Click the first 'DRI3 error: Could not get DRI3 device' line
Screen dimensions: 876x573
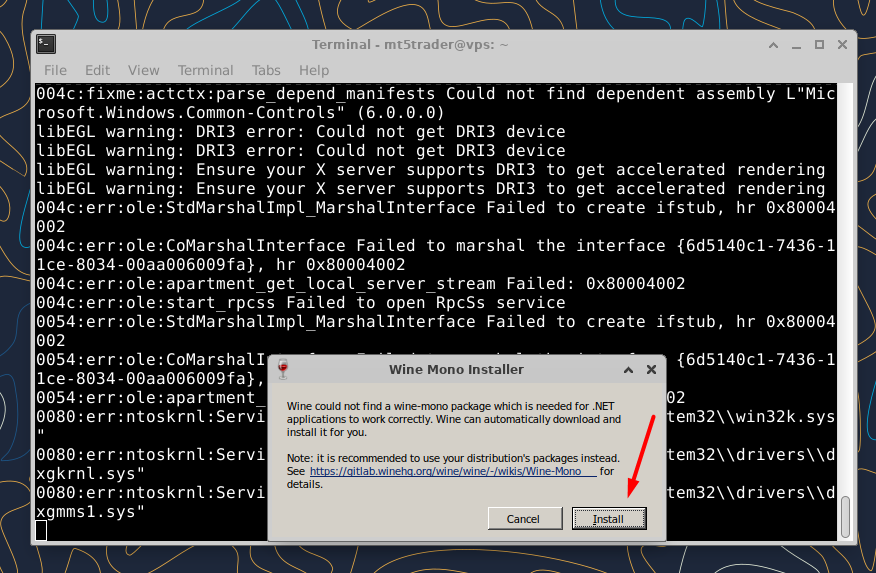click(x=301, y=132)
